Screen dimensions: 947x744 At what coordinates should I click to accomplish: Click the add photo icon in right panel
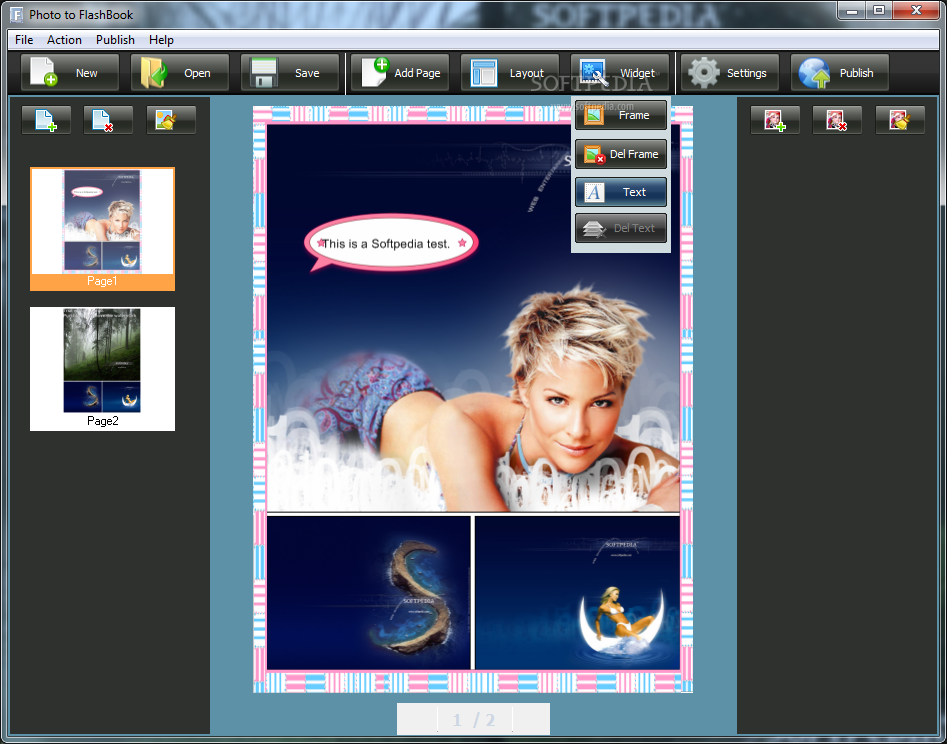click(775, 120)
